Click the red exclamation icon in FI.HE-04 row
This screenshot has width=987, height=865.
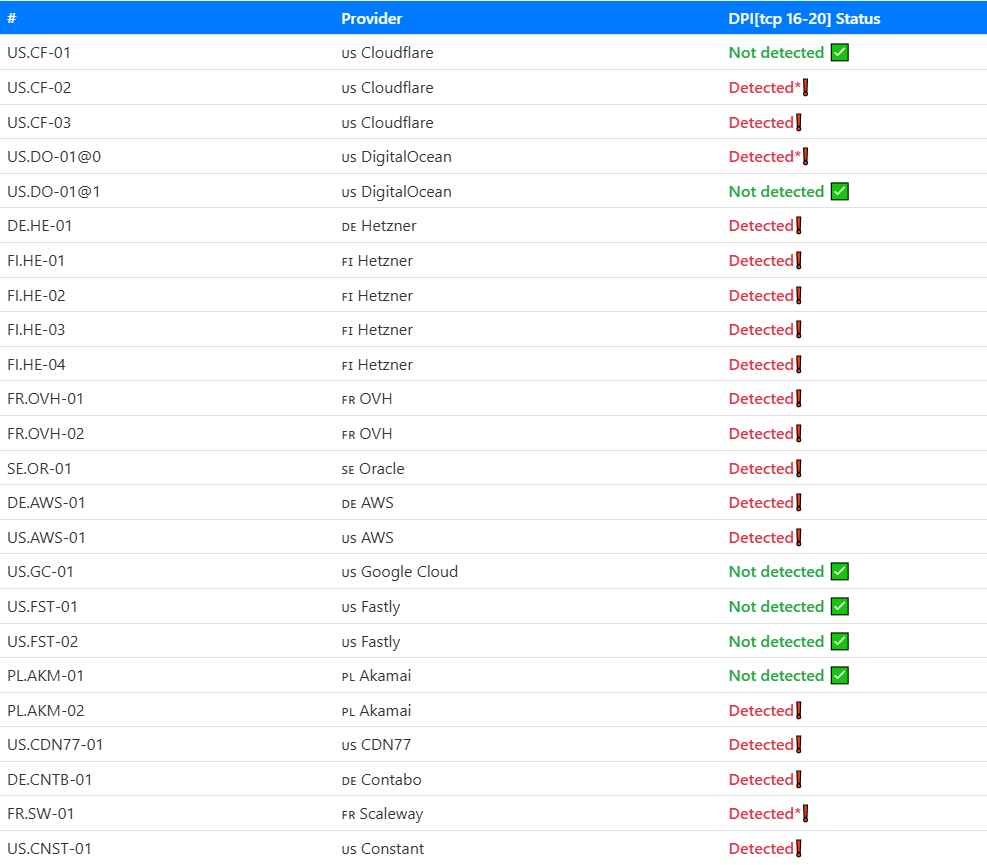(799, 365)
